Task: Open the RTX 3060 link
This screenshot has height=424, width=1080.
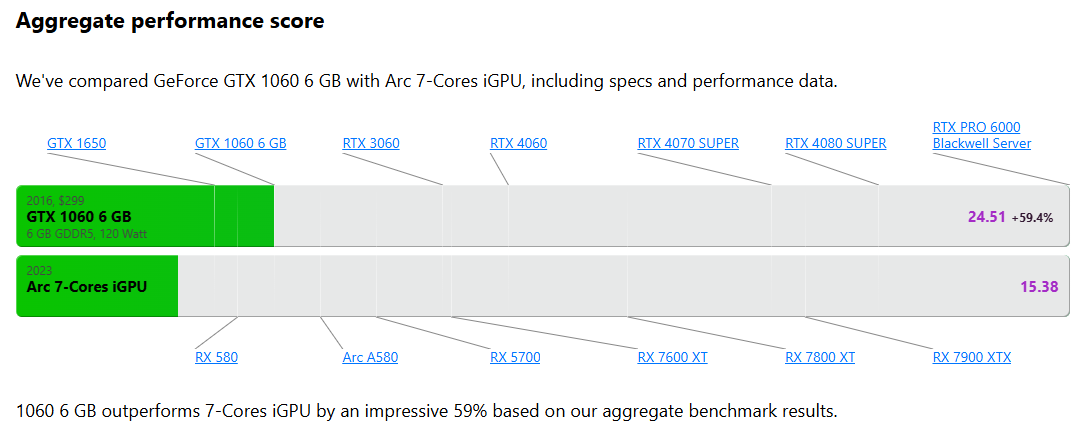Action: coord(371,143)
